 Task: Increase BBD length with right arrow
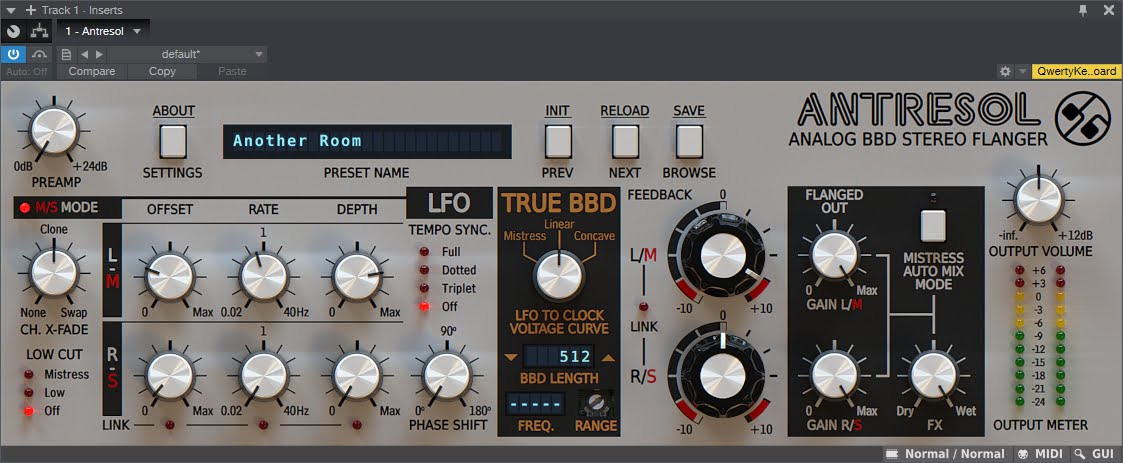pos(608,357)
